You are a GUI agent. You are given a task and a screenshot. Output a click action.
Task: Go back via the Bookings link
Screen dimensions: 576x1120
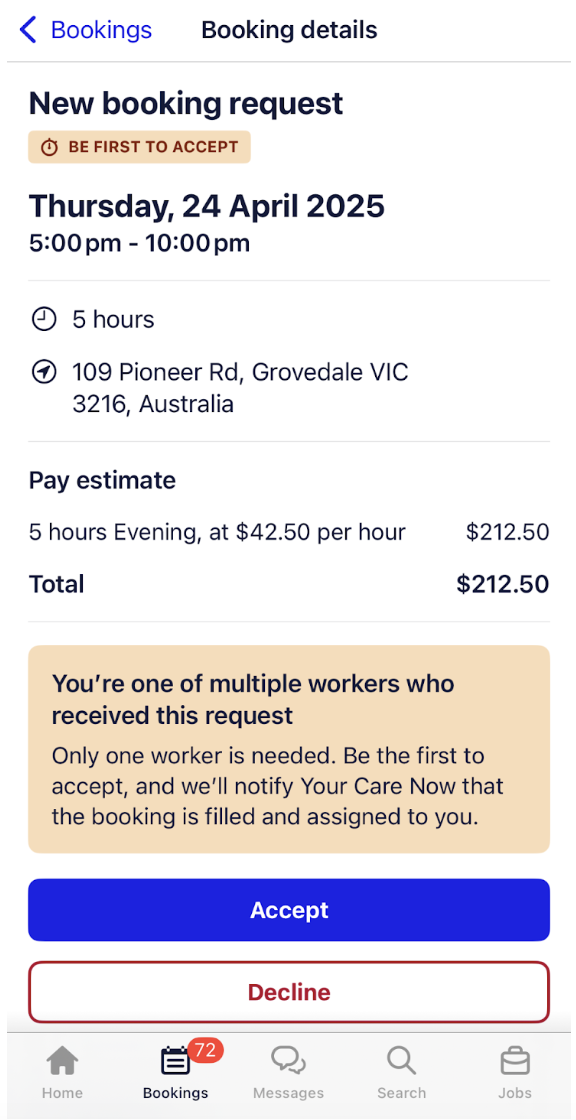point(101,31)
